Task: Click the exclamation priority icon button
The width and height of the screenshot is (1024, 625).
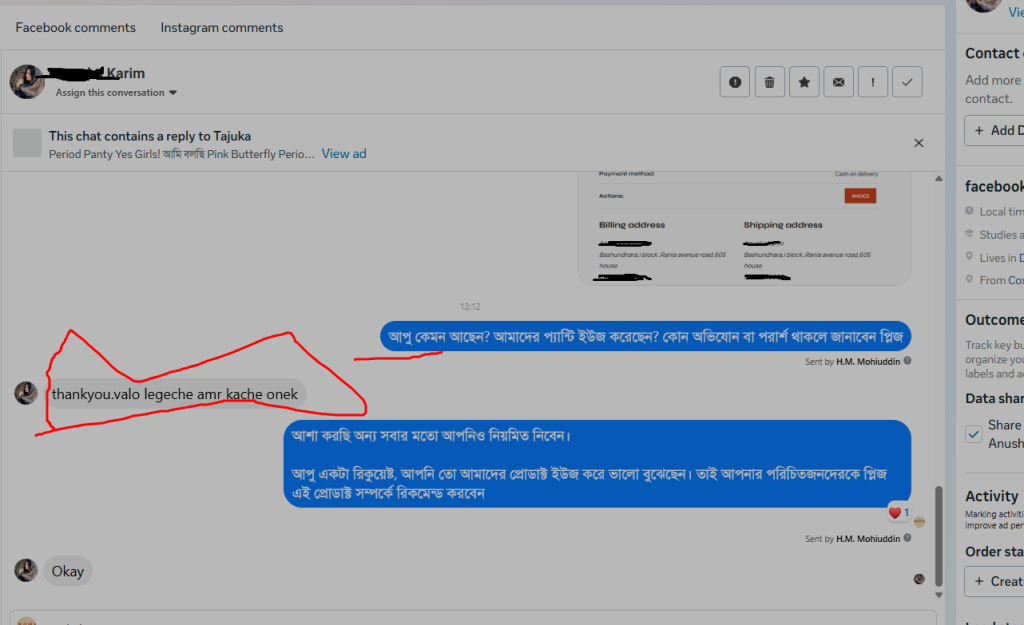Action: [873, 83]
